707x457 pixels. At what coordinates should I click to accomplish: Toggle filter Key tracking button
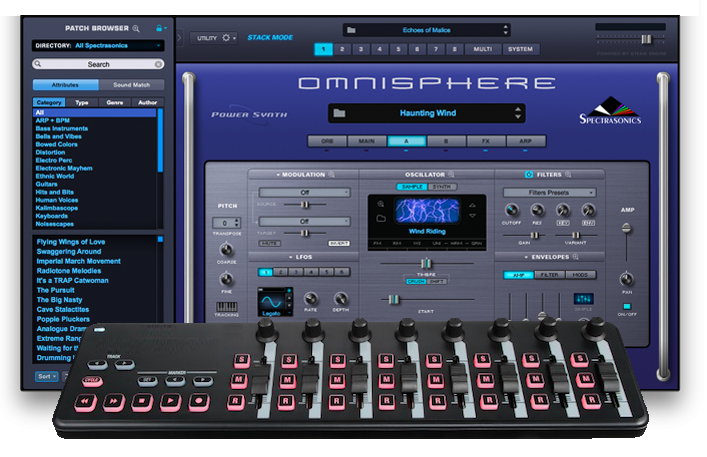tap(563, 223)
